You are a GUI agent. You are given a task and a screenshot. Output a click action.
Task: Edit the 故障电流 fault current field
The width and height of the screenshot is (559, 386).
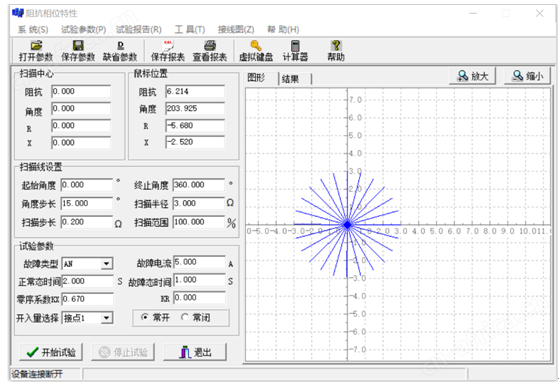200,262
